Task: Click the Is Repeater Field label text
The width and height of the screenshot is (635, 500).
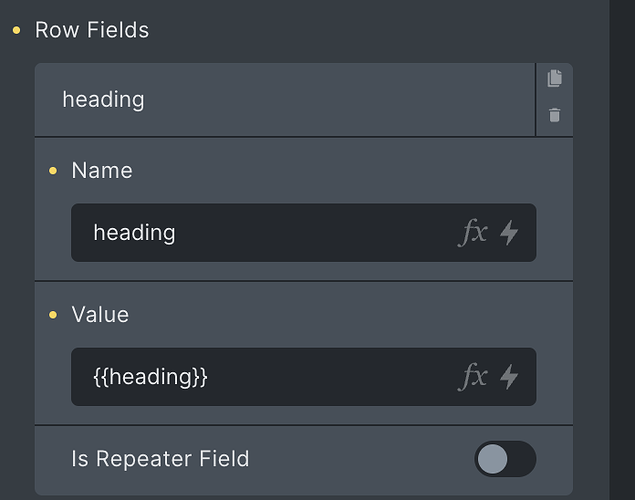Action: click(160, 459)
